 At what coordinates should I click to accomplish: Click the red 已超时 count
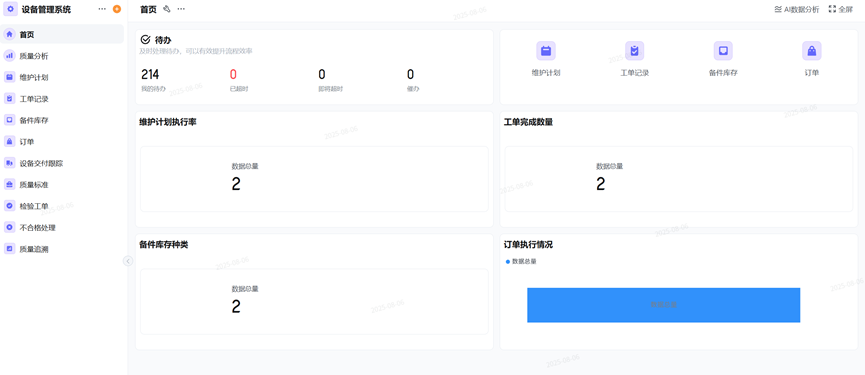pos(233,74)
